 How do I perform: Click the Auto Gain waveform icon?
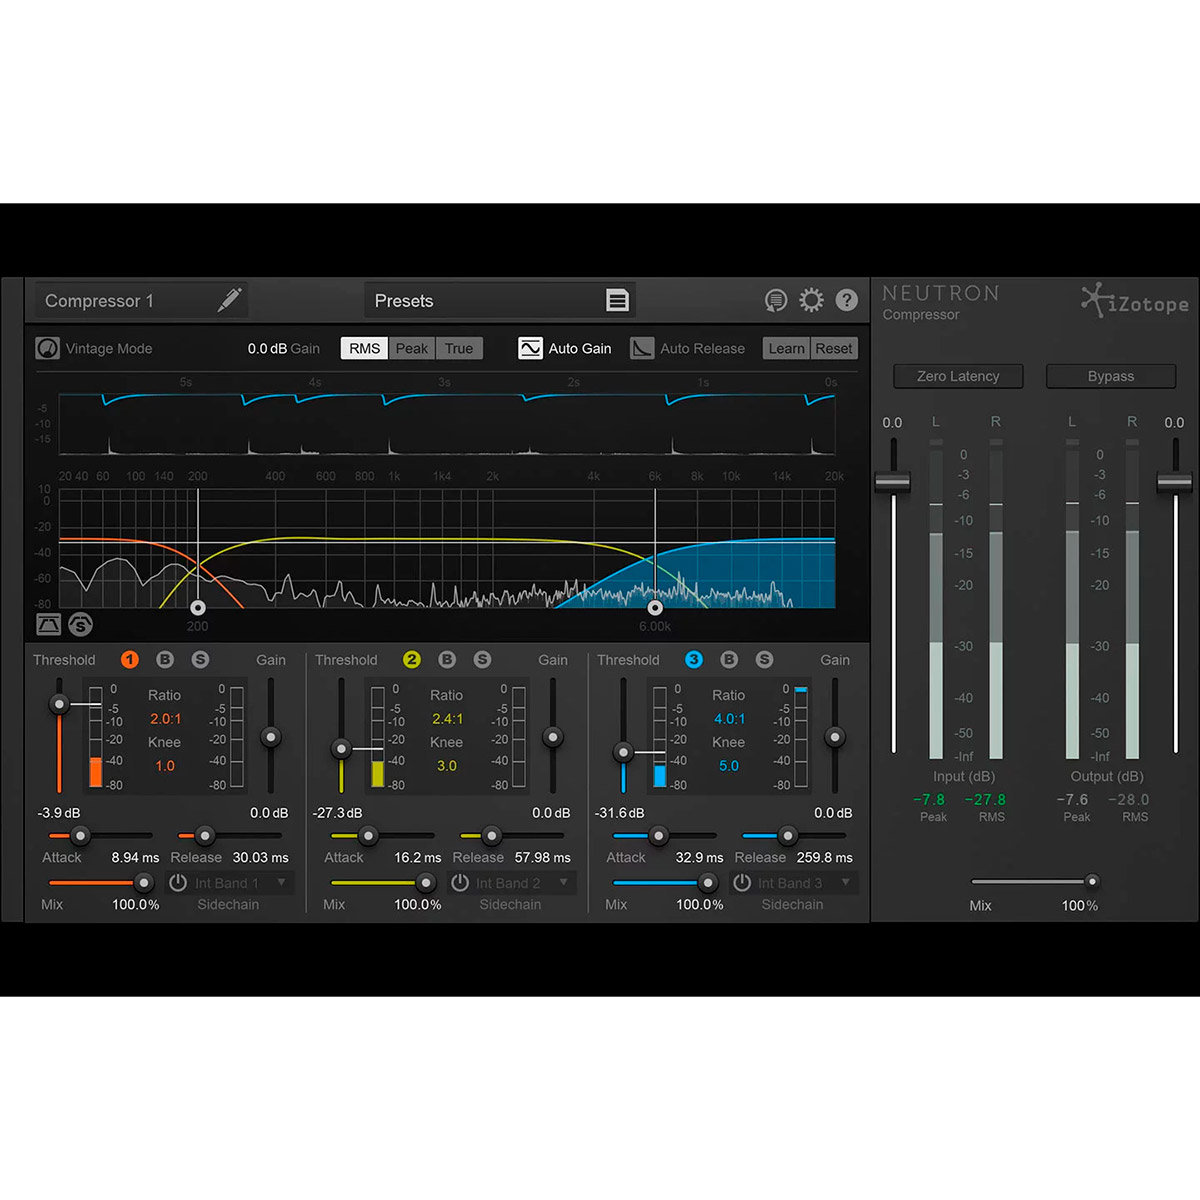[531, 348]
